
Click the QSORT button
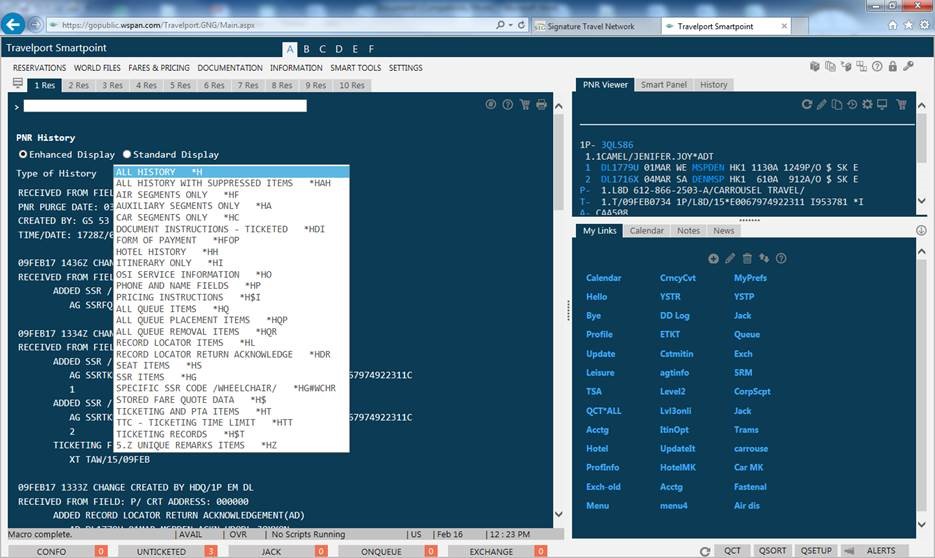click(x=772, y=551)
